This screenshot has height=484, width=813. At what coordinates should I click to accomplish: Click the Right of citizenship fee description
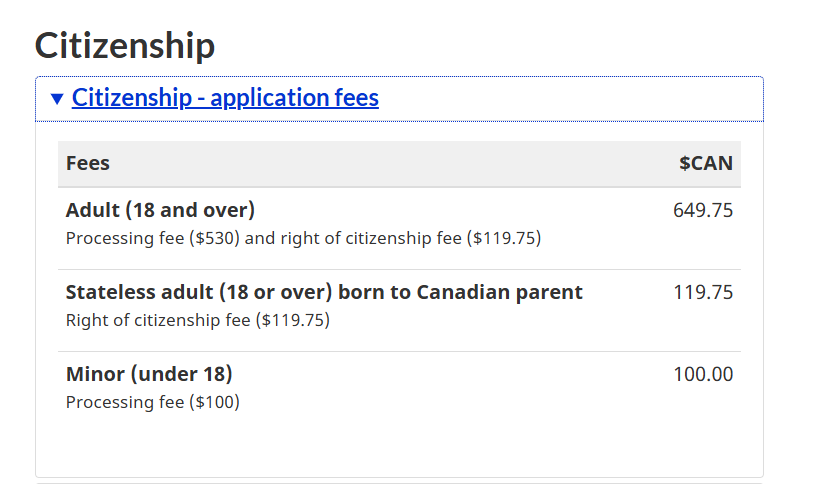tap(198, 320)
